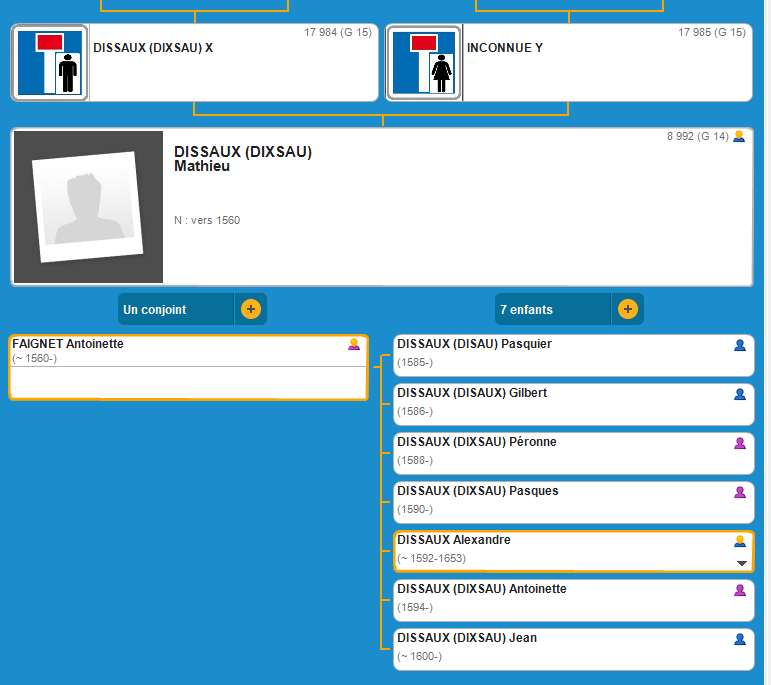This screenshot has height=685, width=771.
Task: Click Mathieu's placeholder profile photo
Action: pos(88,207)
